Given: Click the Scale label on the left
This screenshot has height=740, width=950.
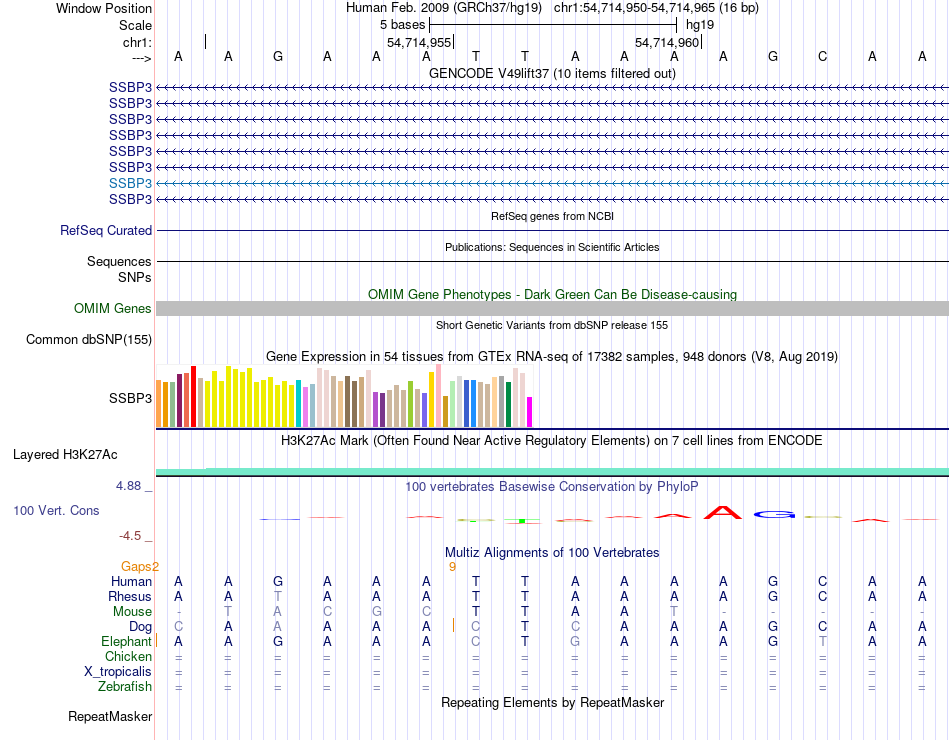Looking at the screenshot, I should tap(136, 25).
